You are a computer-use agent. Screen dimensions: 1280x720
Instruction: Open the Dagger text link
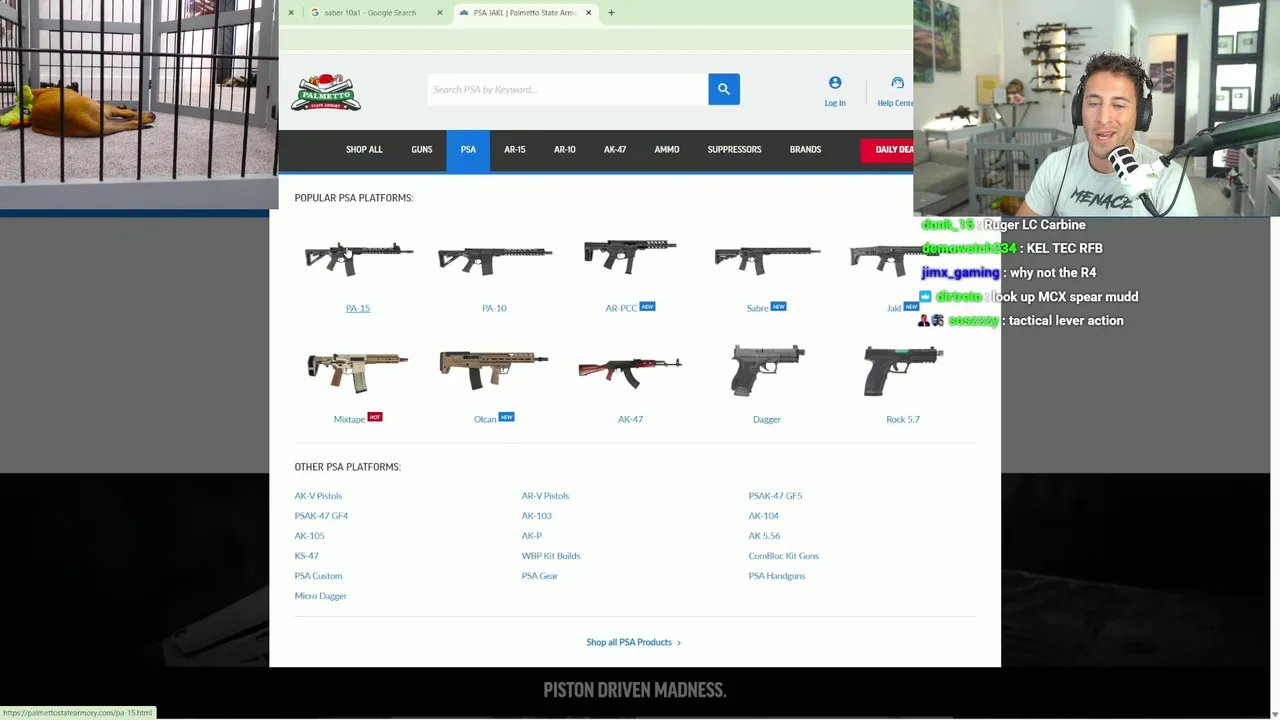[x=767, y=419]
